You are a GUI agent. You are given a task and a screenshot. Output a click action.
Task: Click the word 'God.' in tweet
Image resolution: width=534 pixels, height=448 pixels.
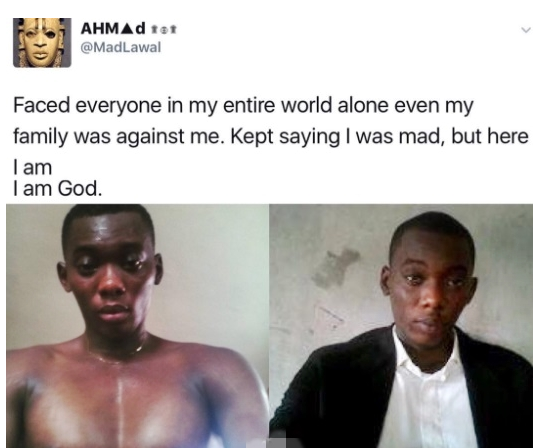[x=80, y=188]
